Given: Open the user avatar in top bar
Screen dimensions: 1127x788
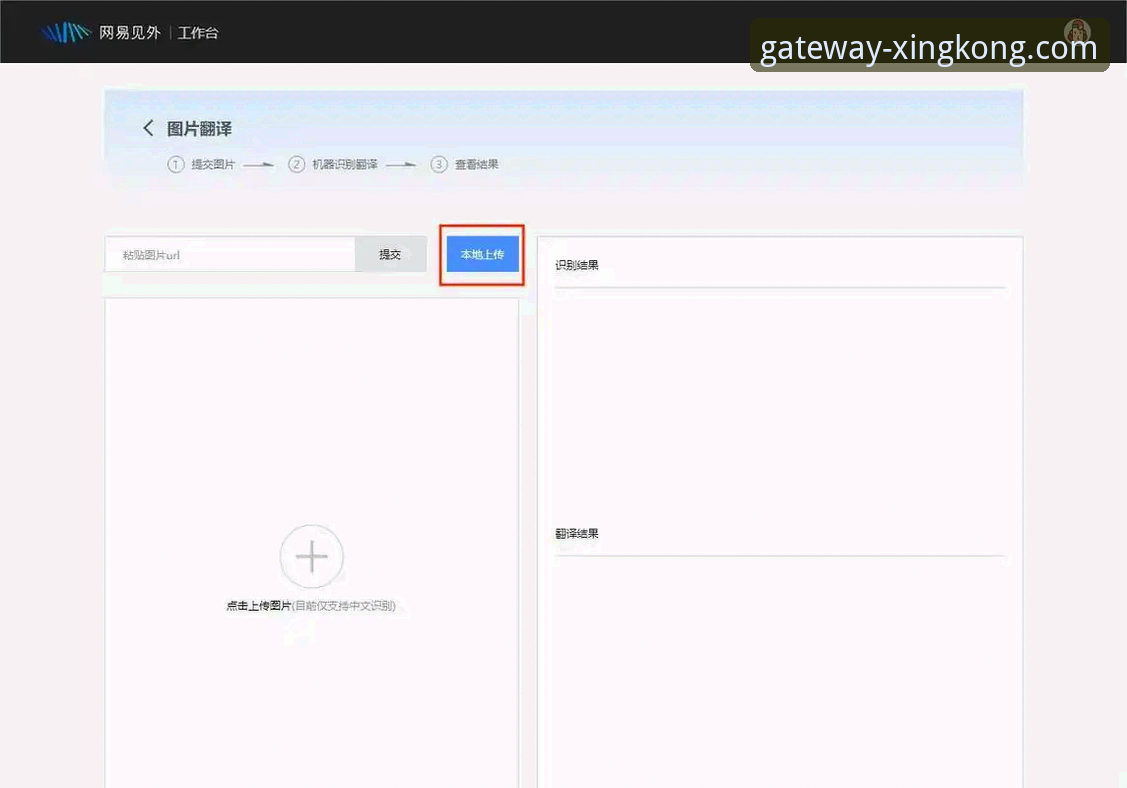Looking at the screenshot, I should point(1077,31).
